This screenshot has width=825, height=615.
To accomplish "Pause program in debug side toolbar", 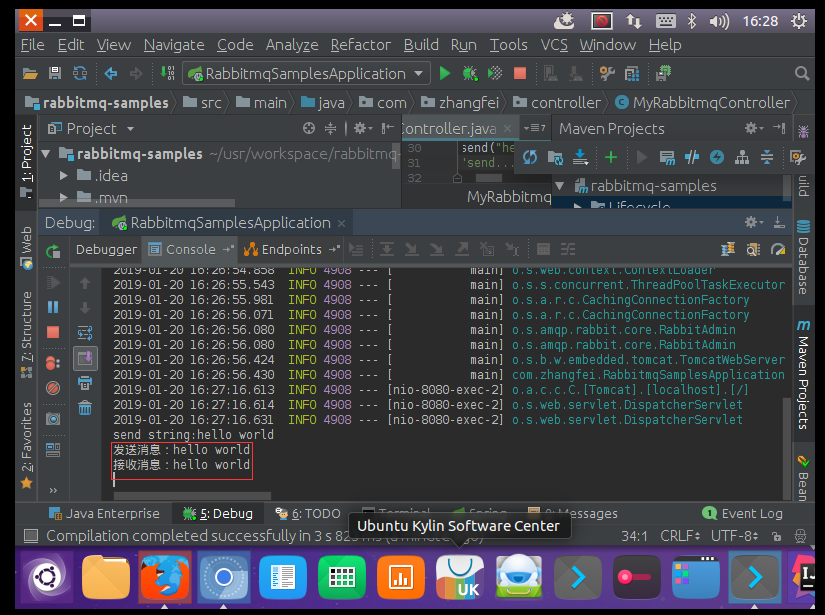I will (x=53, y=307).
